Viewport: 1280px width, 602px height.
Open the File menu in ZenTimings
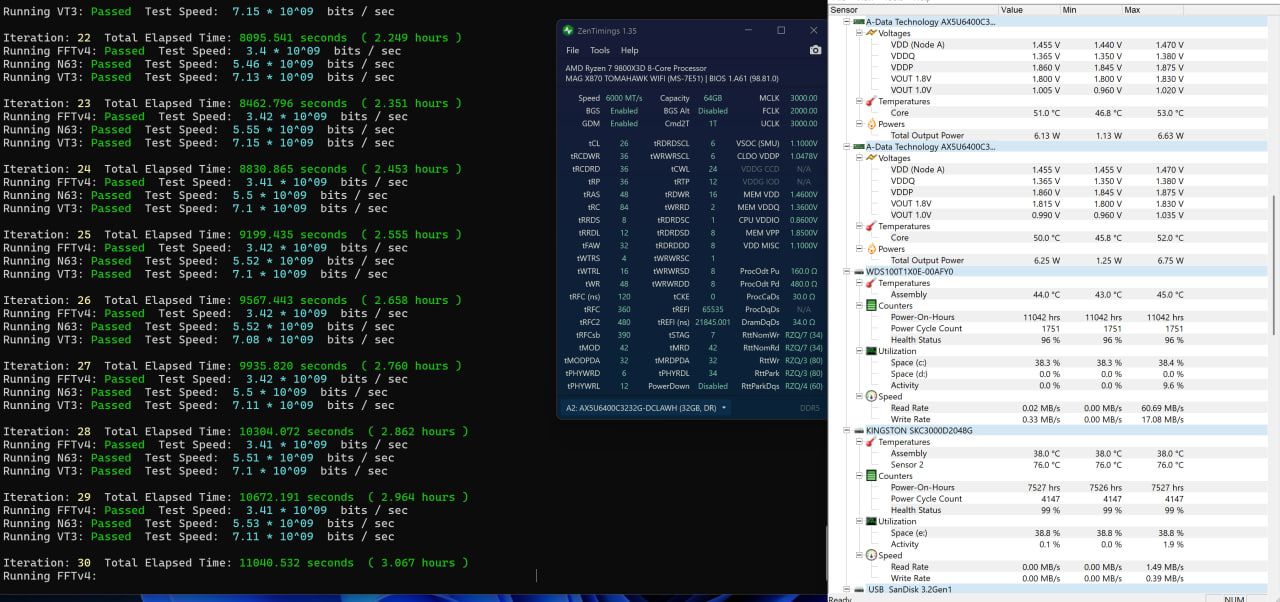pyautogui.click(x=572, y=50)
